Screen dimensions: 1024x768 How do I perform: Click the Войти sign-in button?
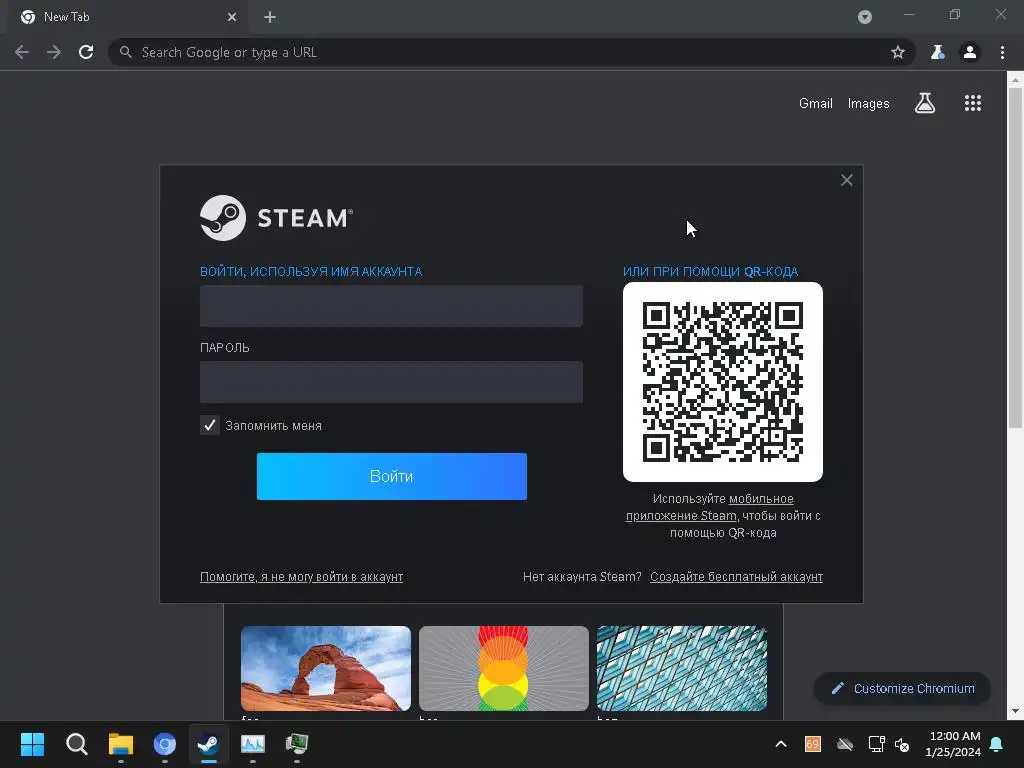tap(392, 476)
